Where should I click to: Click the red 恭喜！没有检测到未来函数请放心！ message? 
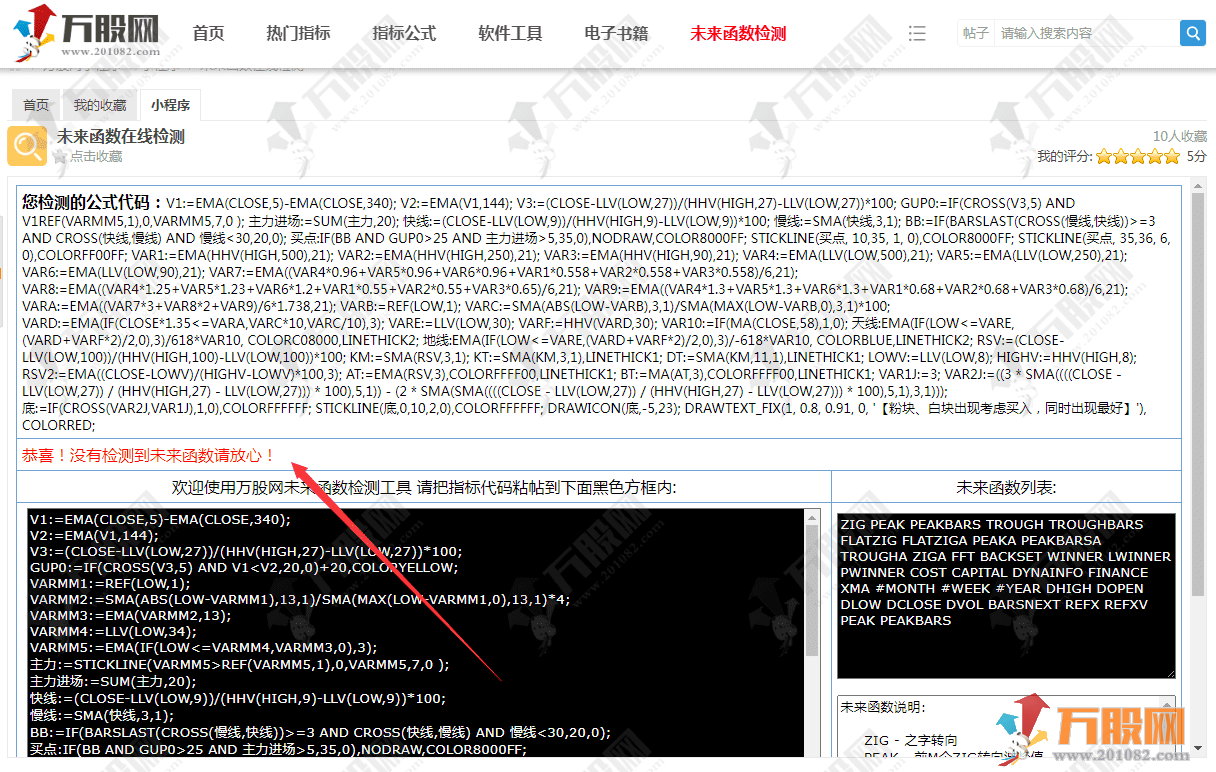click(x=149, y=455)
